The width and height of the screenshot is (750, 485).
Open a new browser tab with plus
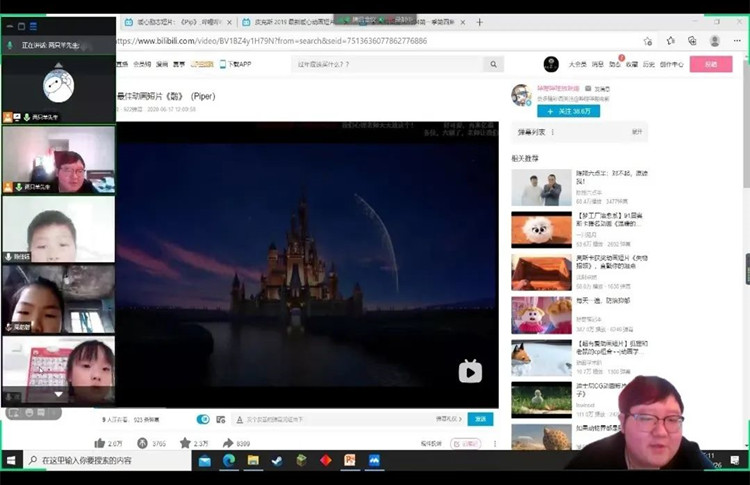pyautogui.click(x=479, y=22)
